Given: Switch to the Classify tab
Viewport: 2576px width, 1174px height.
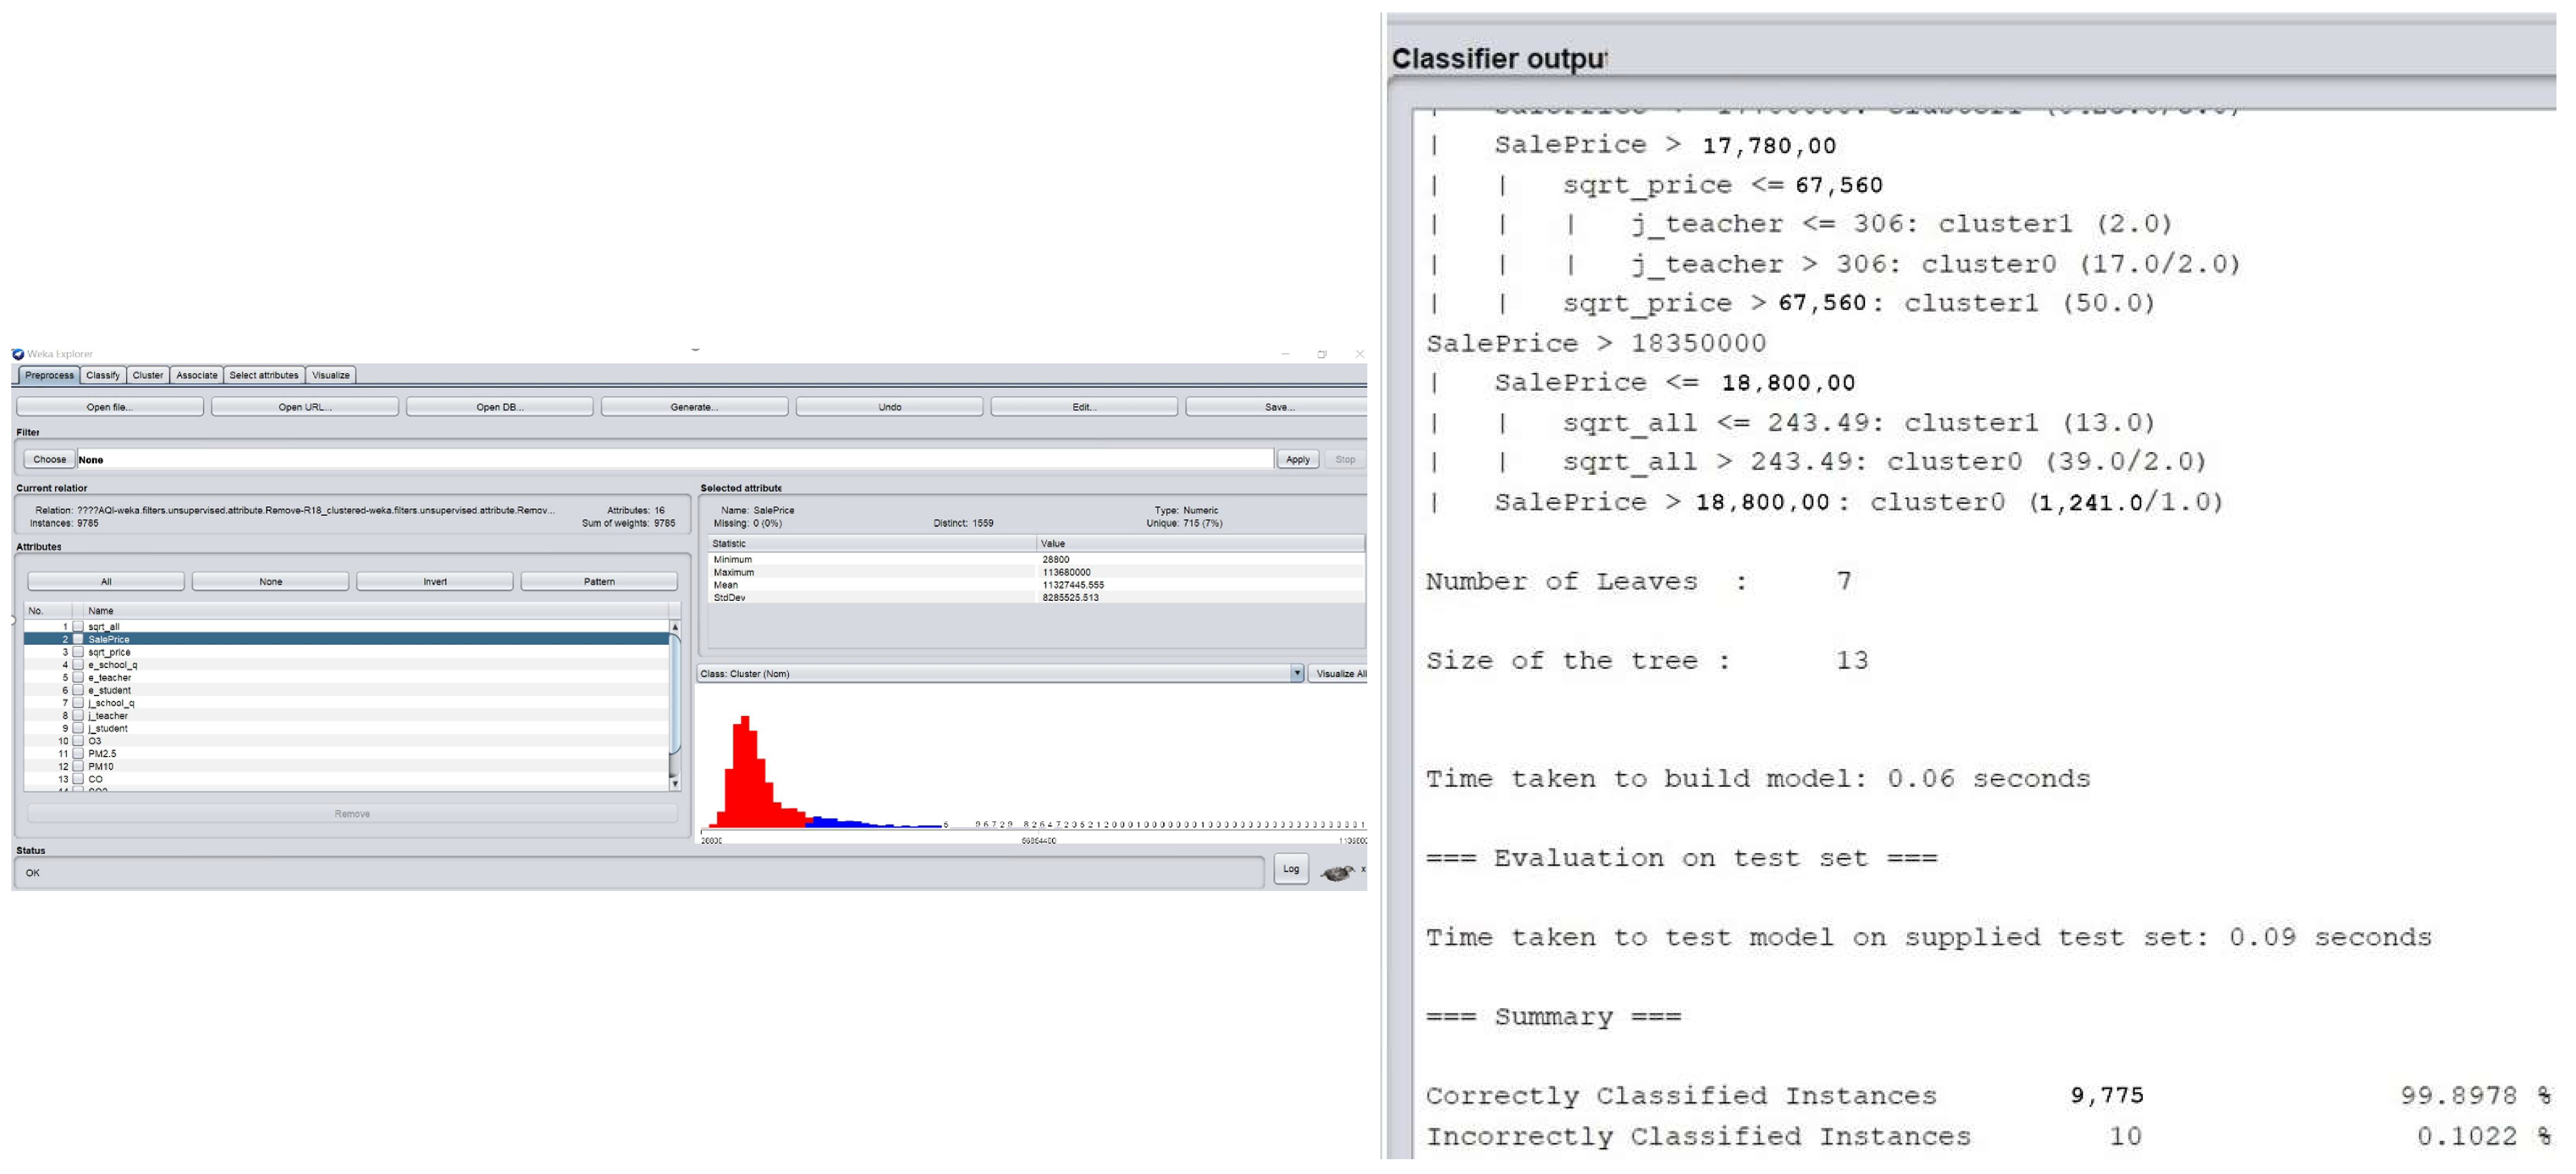Looking at the screenshot, I should pos(102,376).
